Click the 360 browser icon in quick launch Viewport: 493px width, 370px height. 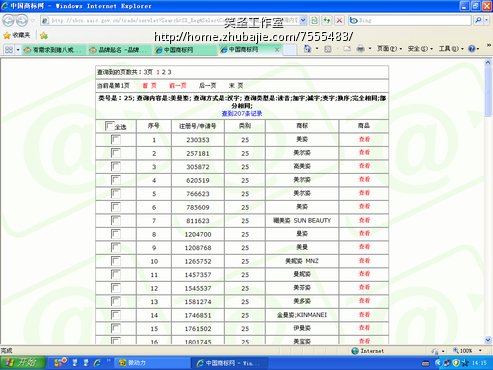[61, 362]
